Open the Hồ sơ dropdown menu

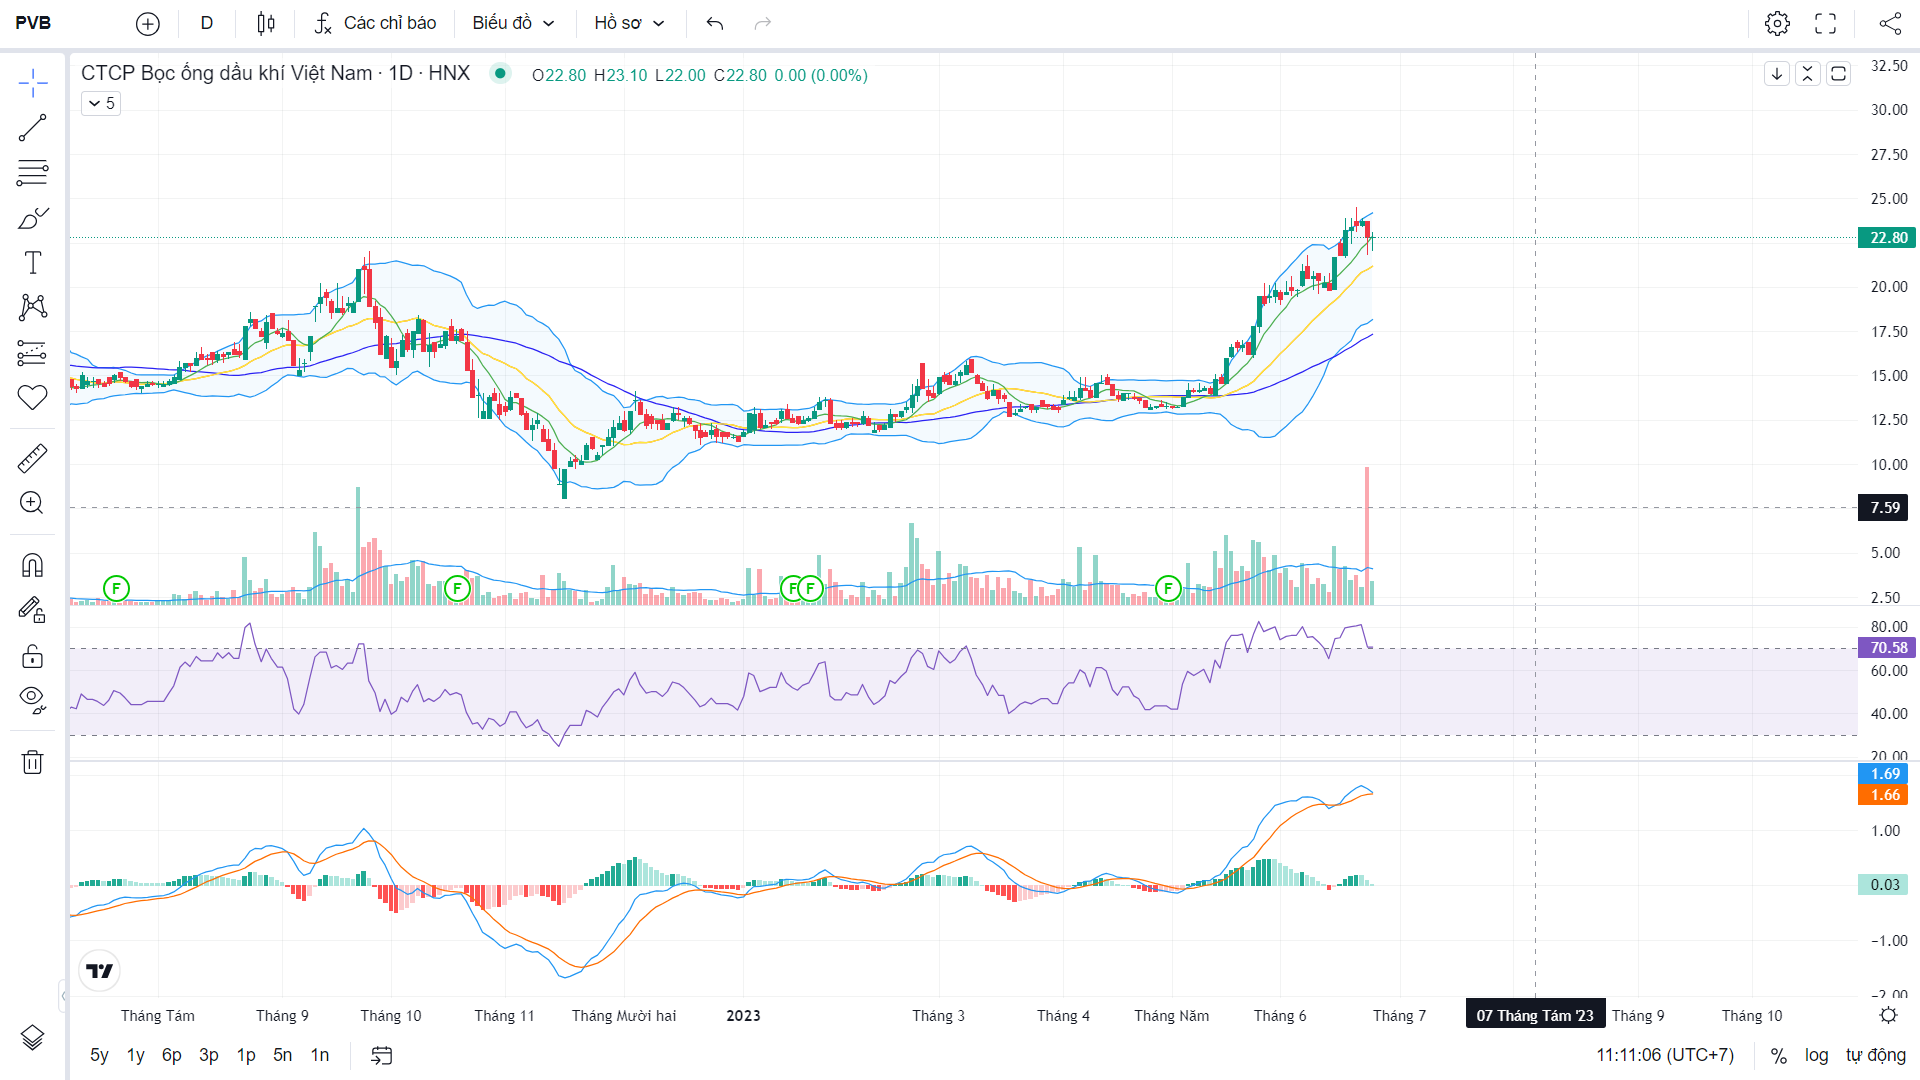(629, 23)
